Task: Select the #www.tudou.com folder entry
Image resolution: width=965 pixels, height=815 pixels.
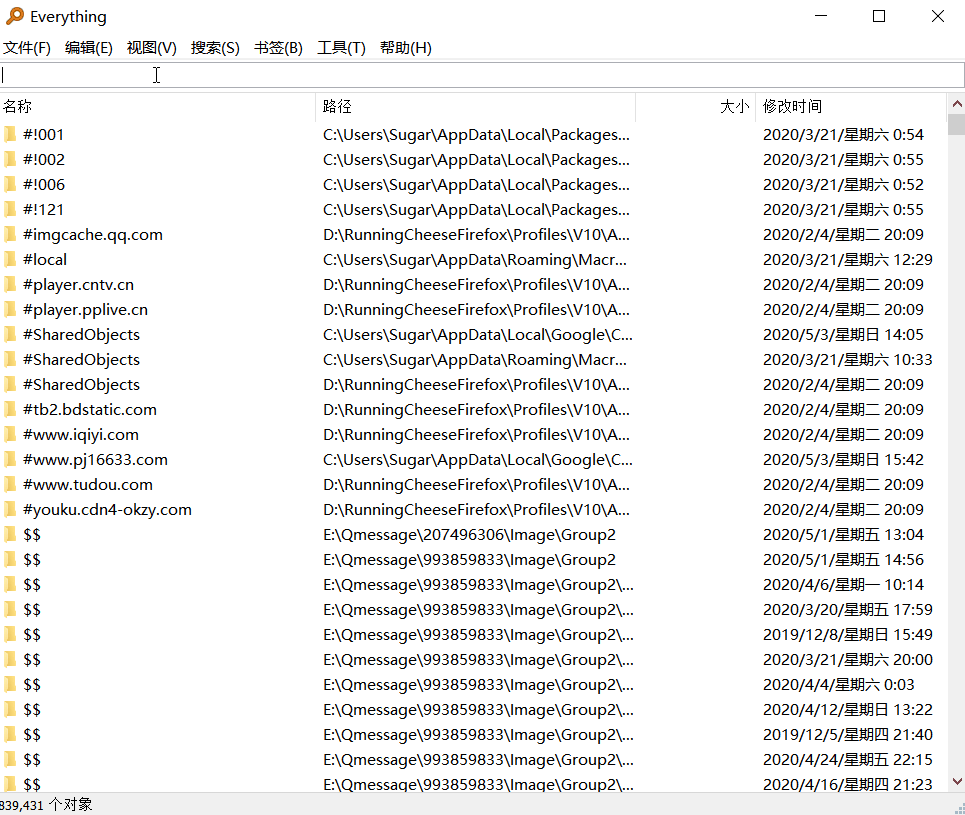Action: tap(88, 484)
